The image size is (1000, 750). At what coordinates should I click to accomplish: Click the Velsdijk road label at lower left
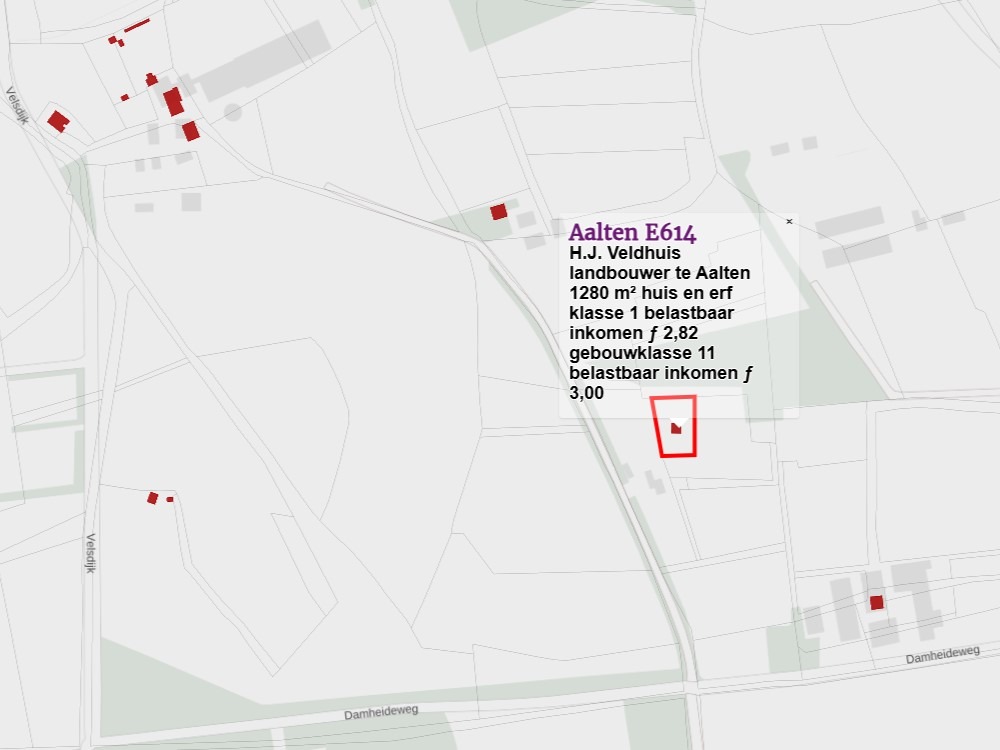pyautogui.click(x=90, y=552)
